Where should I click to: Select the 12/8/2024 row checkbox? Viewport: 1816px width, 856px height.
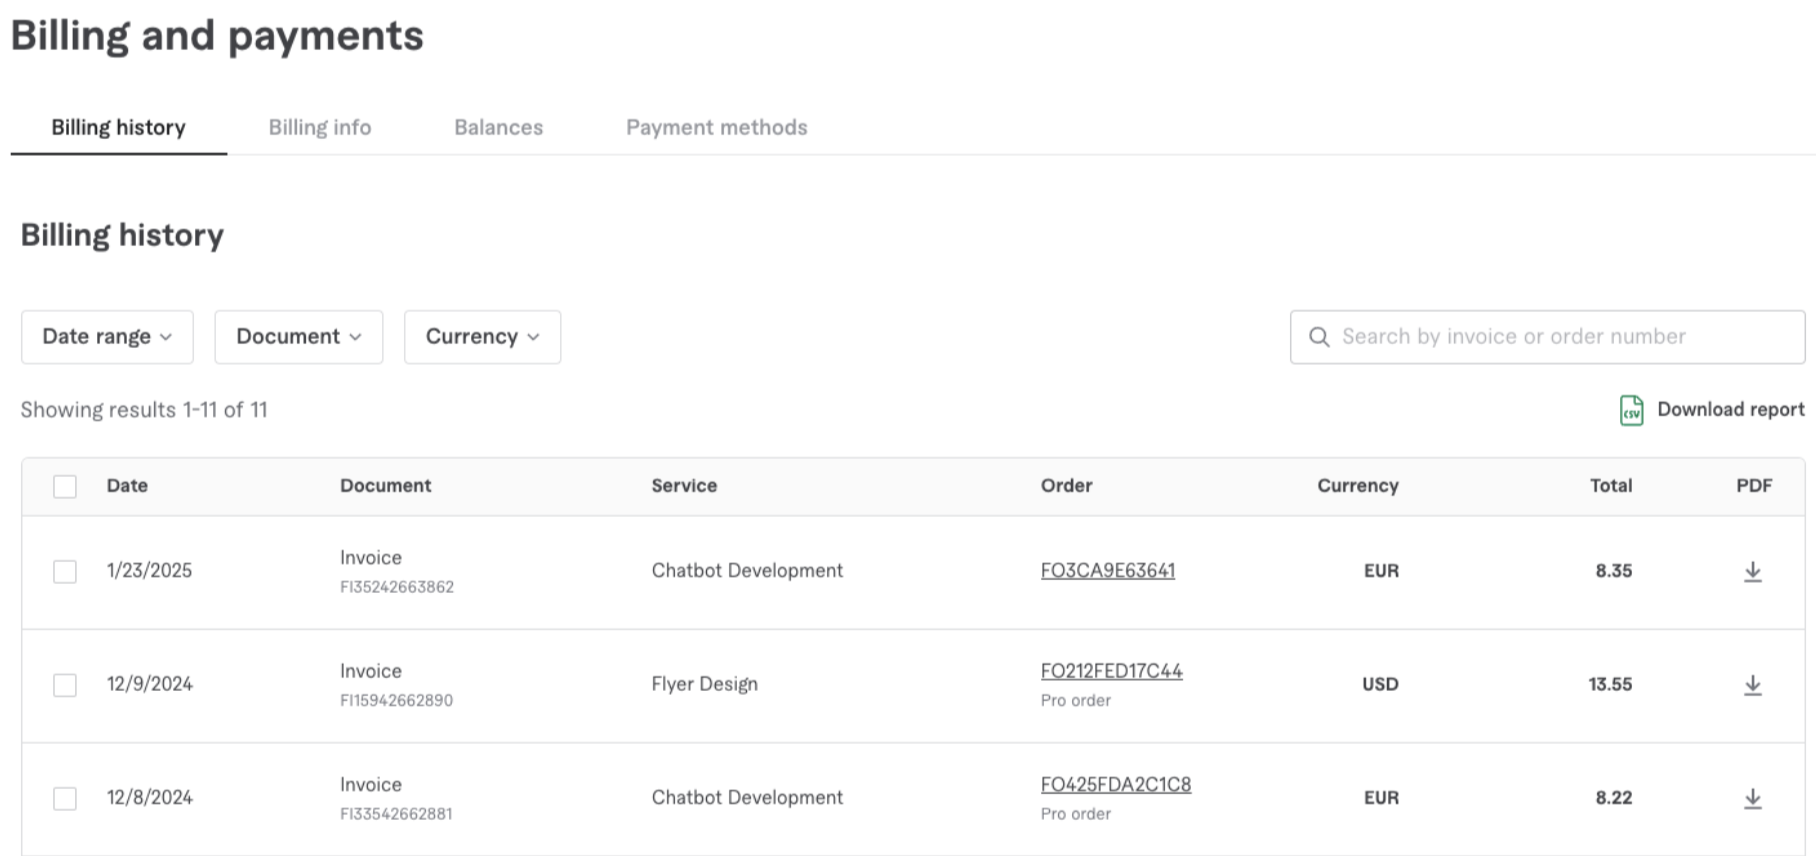pos(65,798)
